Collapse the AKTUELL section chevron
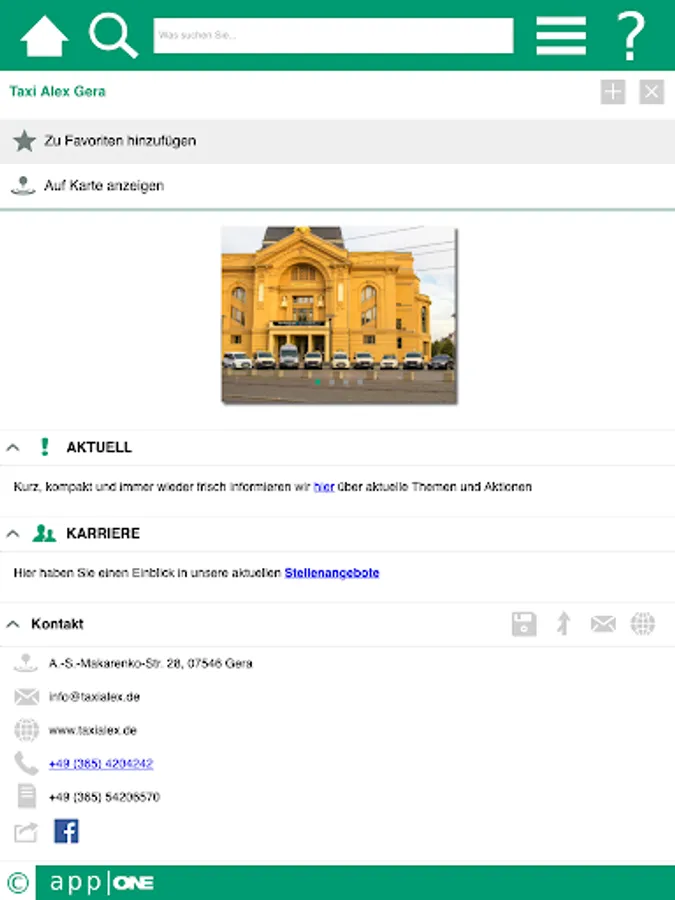The image size is (675, 900). 13,447
